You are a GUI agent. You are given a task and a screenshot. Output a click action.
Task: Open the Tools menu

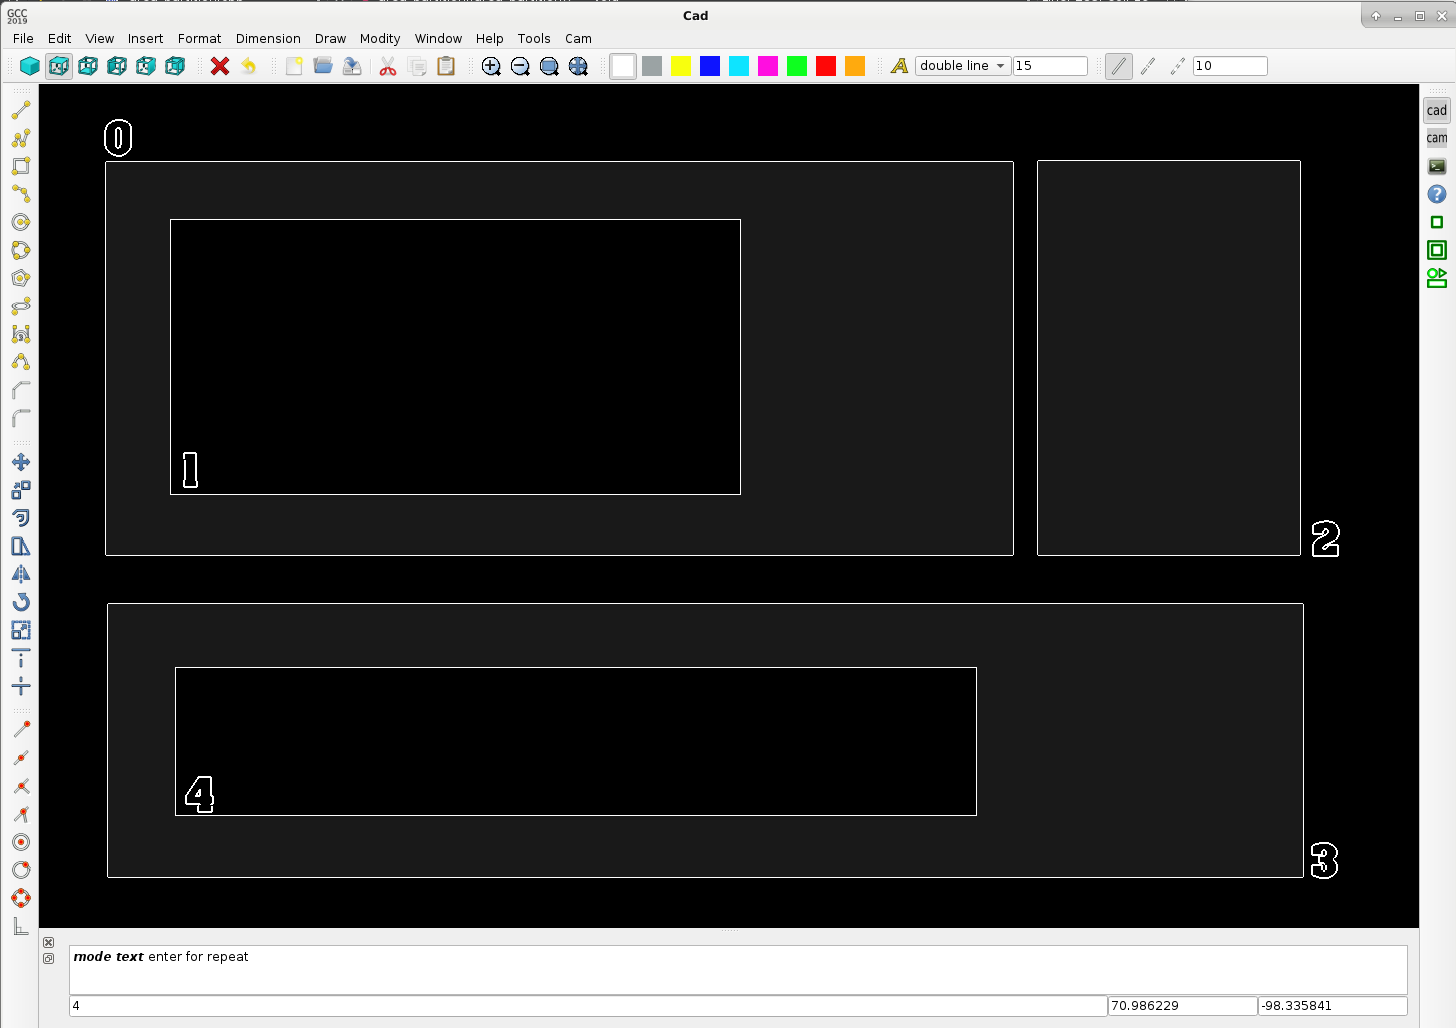pos(534,38)
